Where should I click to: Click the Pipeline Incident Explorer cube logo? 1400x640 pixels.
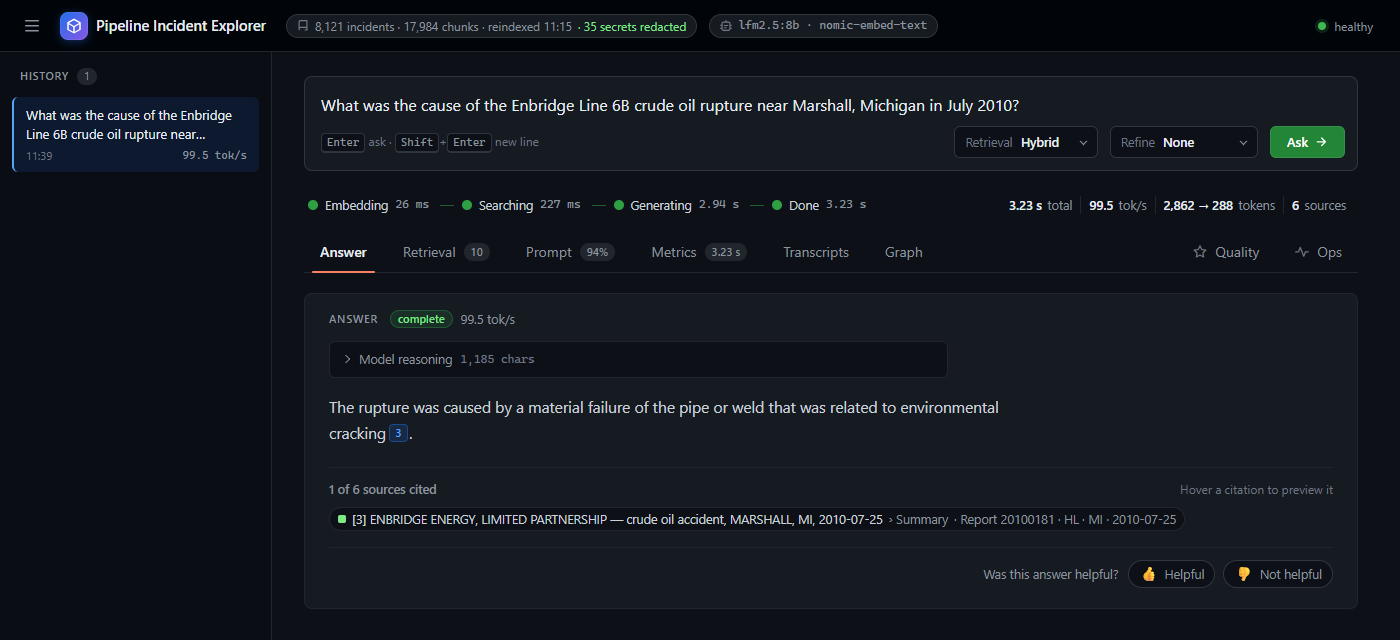click(x=74, y=26)
